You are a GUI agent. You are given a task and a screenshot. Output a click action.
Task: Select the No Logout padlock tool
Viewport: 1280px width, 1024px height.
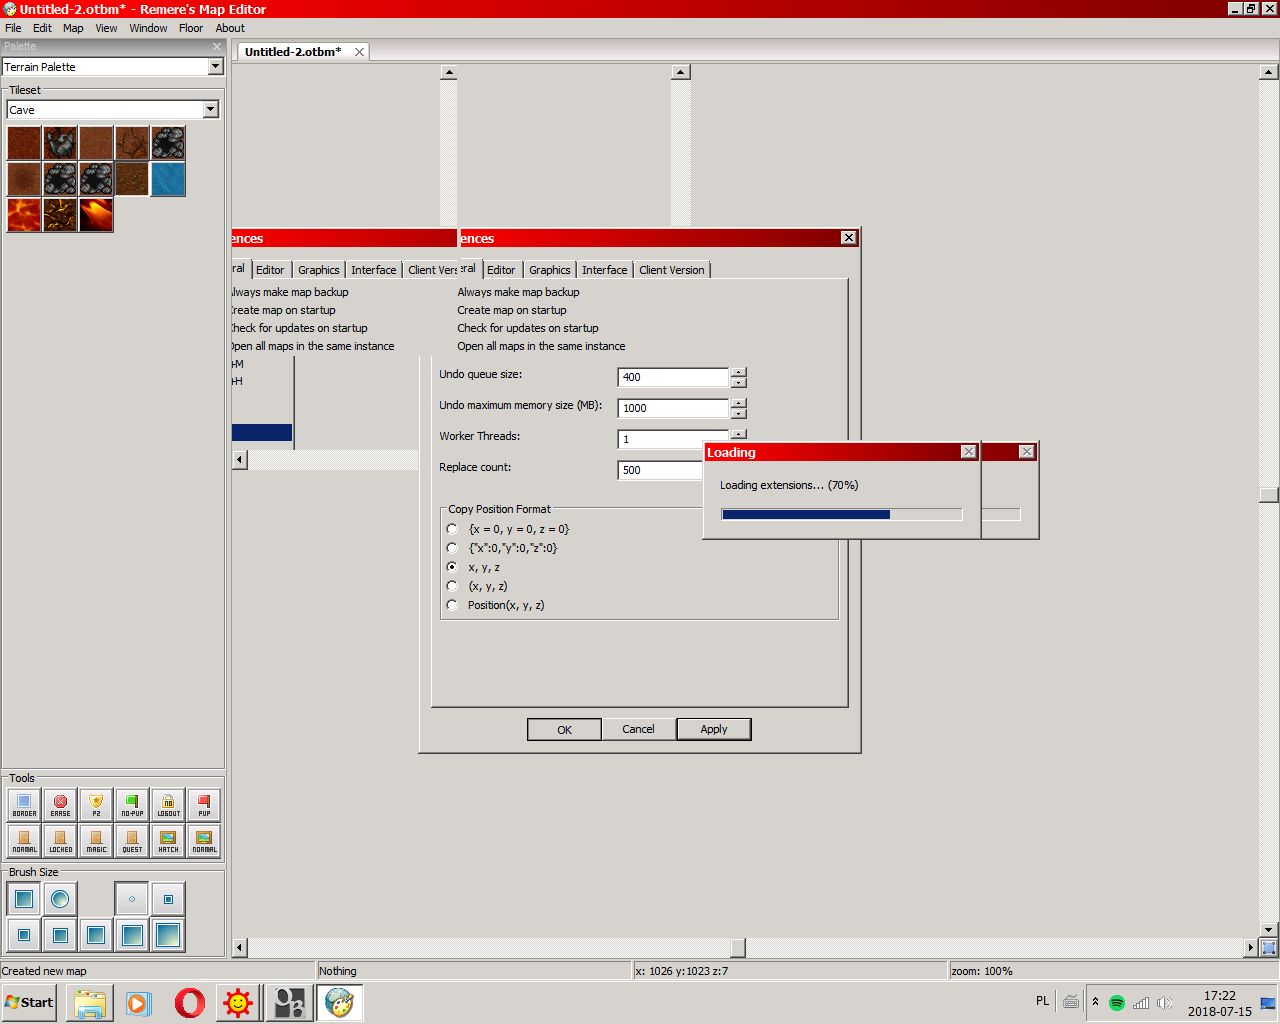(x=168, y=805)
